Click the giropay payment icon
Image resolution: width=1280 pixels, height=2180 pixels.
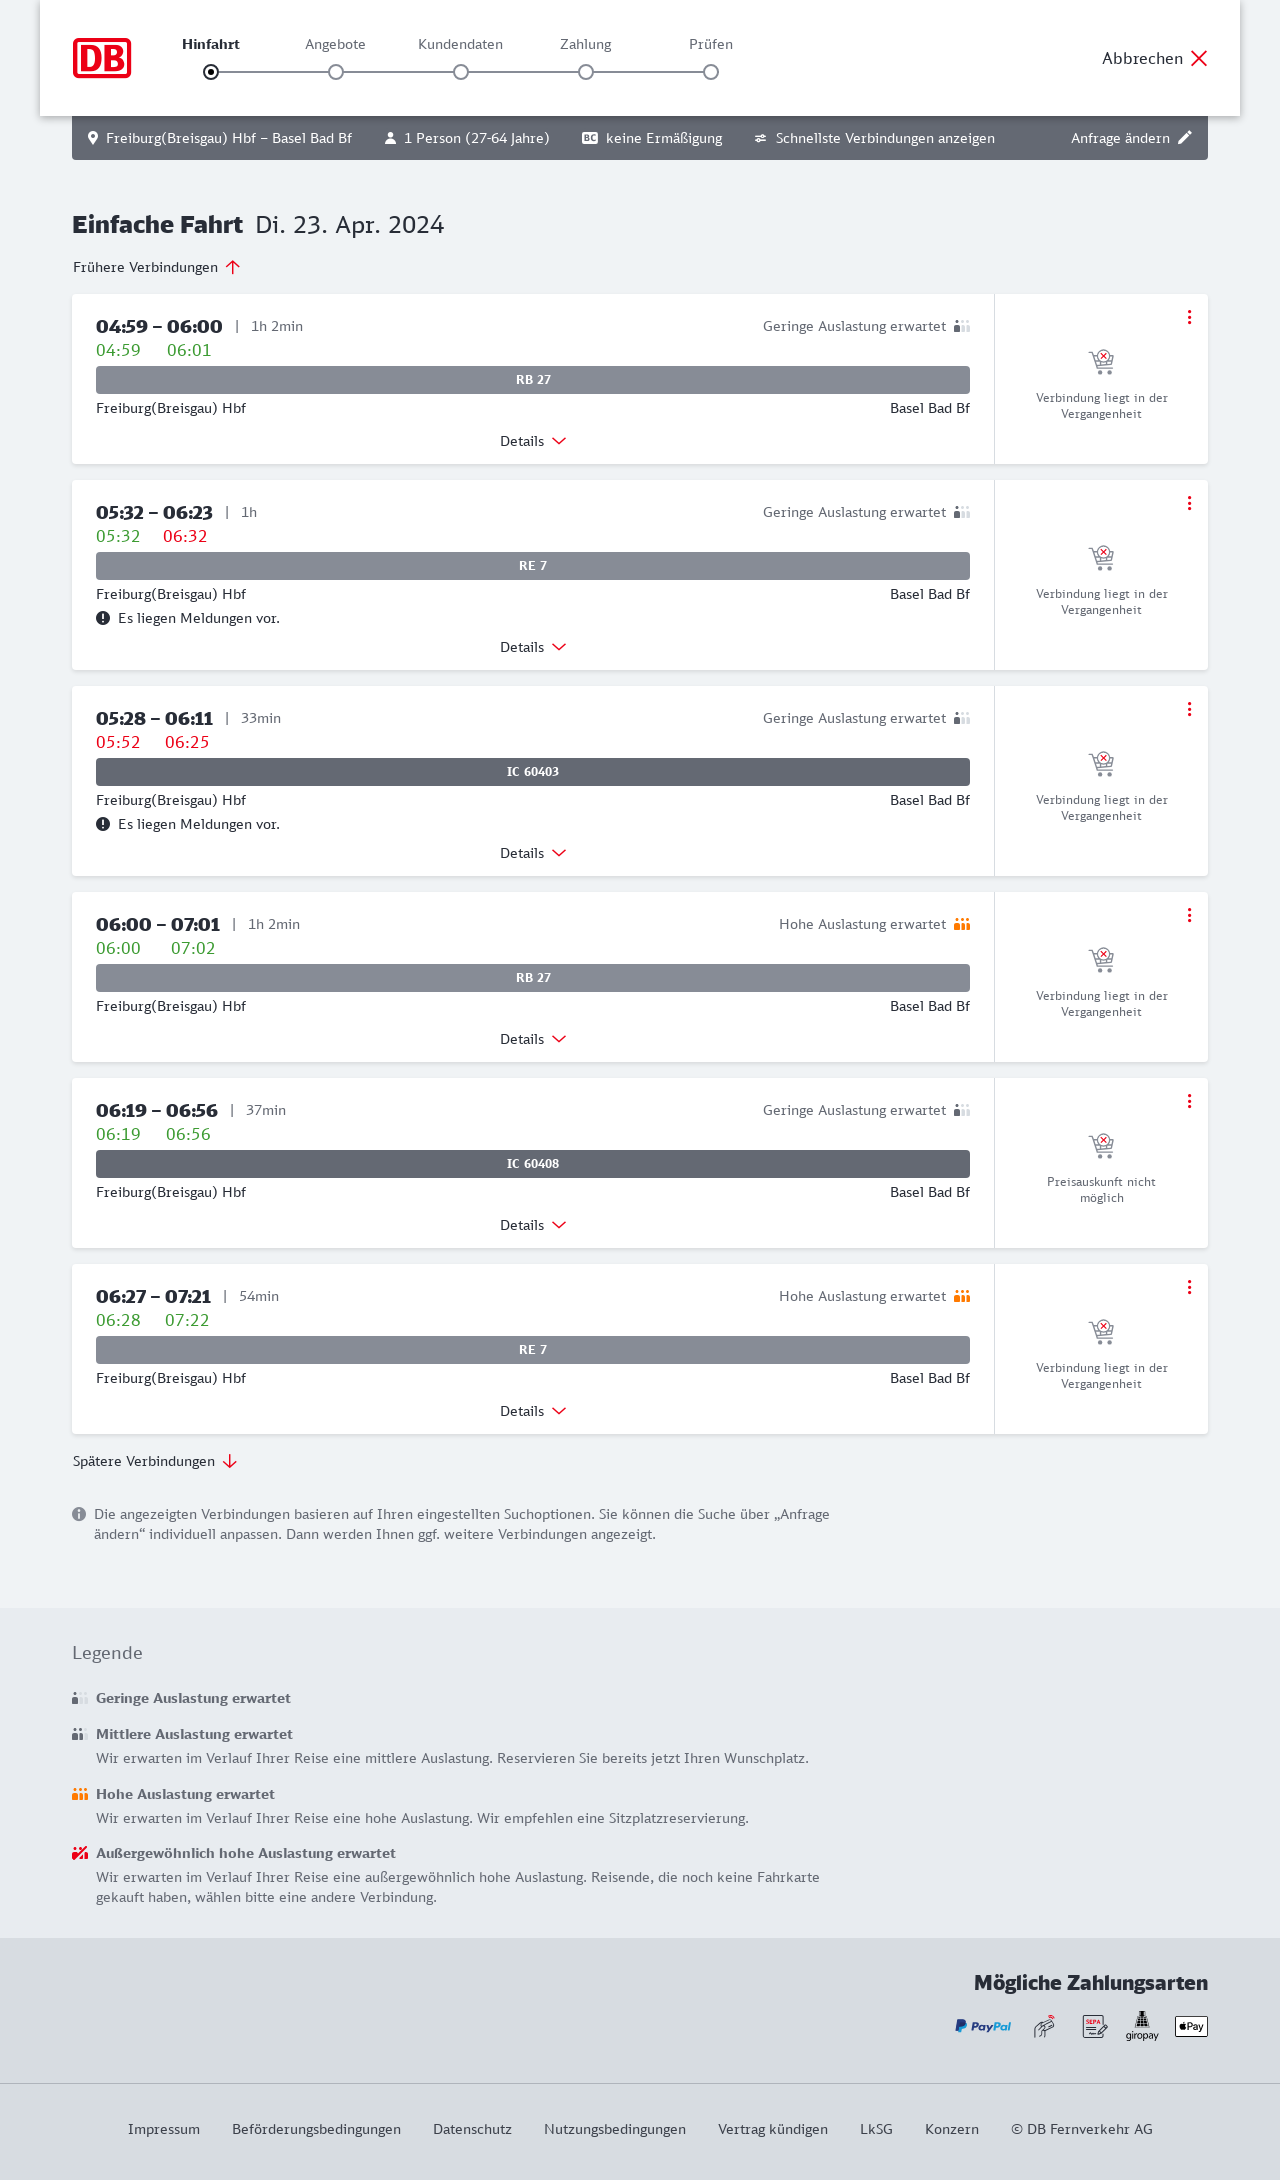click(x=1142, y=2026)
